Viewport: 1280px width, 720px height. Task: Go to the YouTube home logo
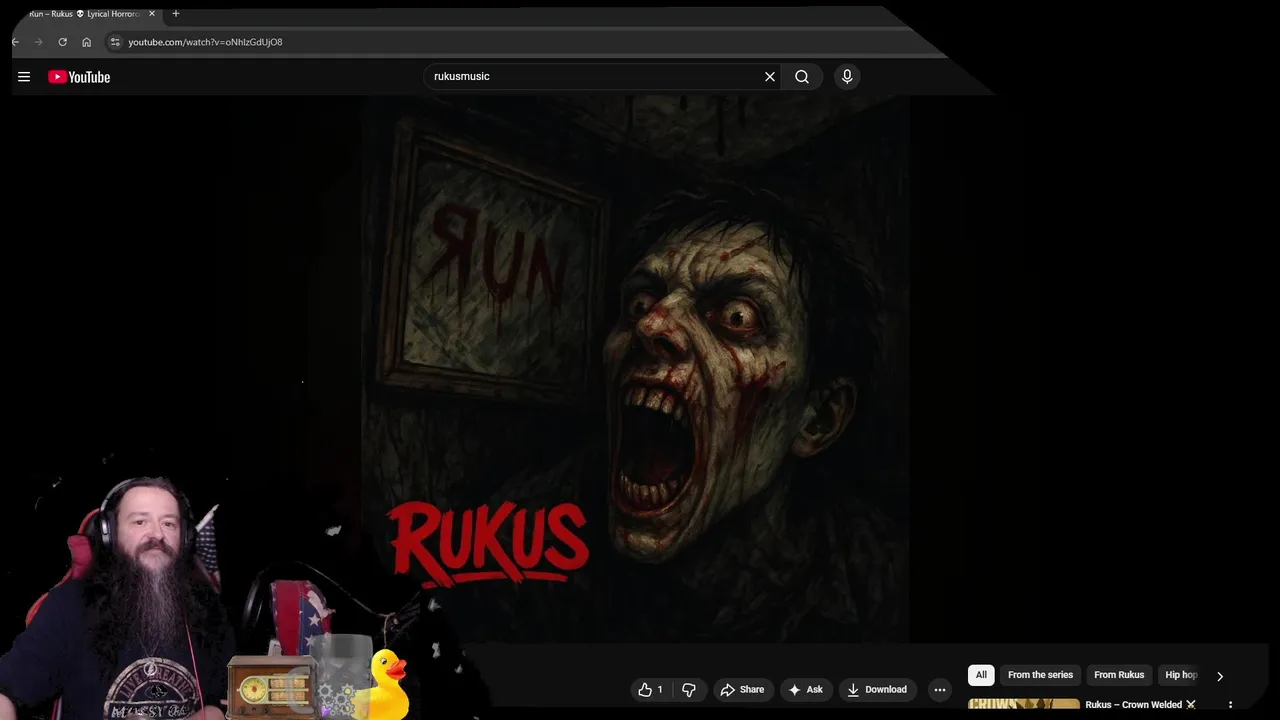pyautogui.click(x=79, y=77)
